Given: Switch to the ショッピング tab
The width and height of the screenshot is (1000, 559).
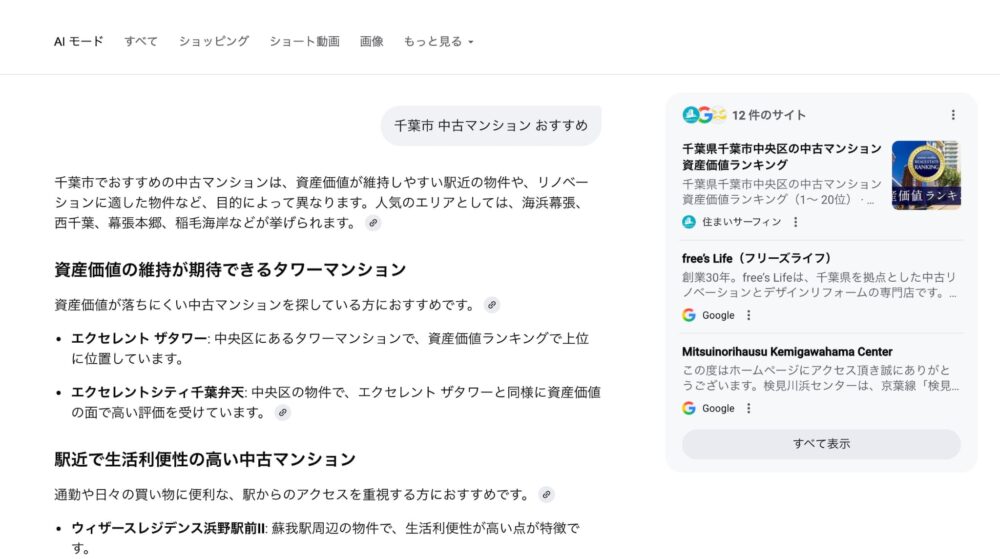Looking at the screenshot, I should coord(214,41).
